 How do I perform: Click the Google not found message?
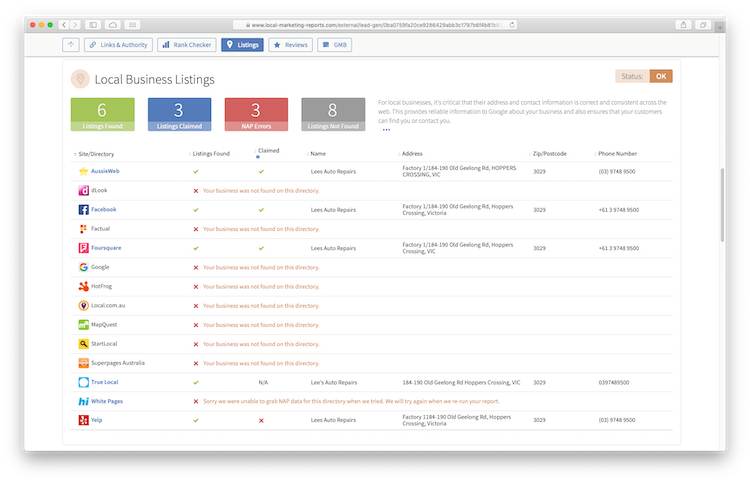(x=261, y=267)
